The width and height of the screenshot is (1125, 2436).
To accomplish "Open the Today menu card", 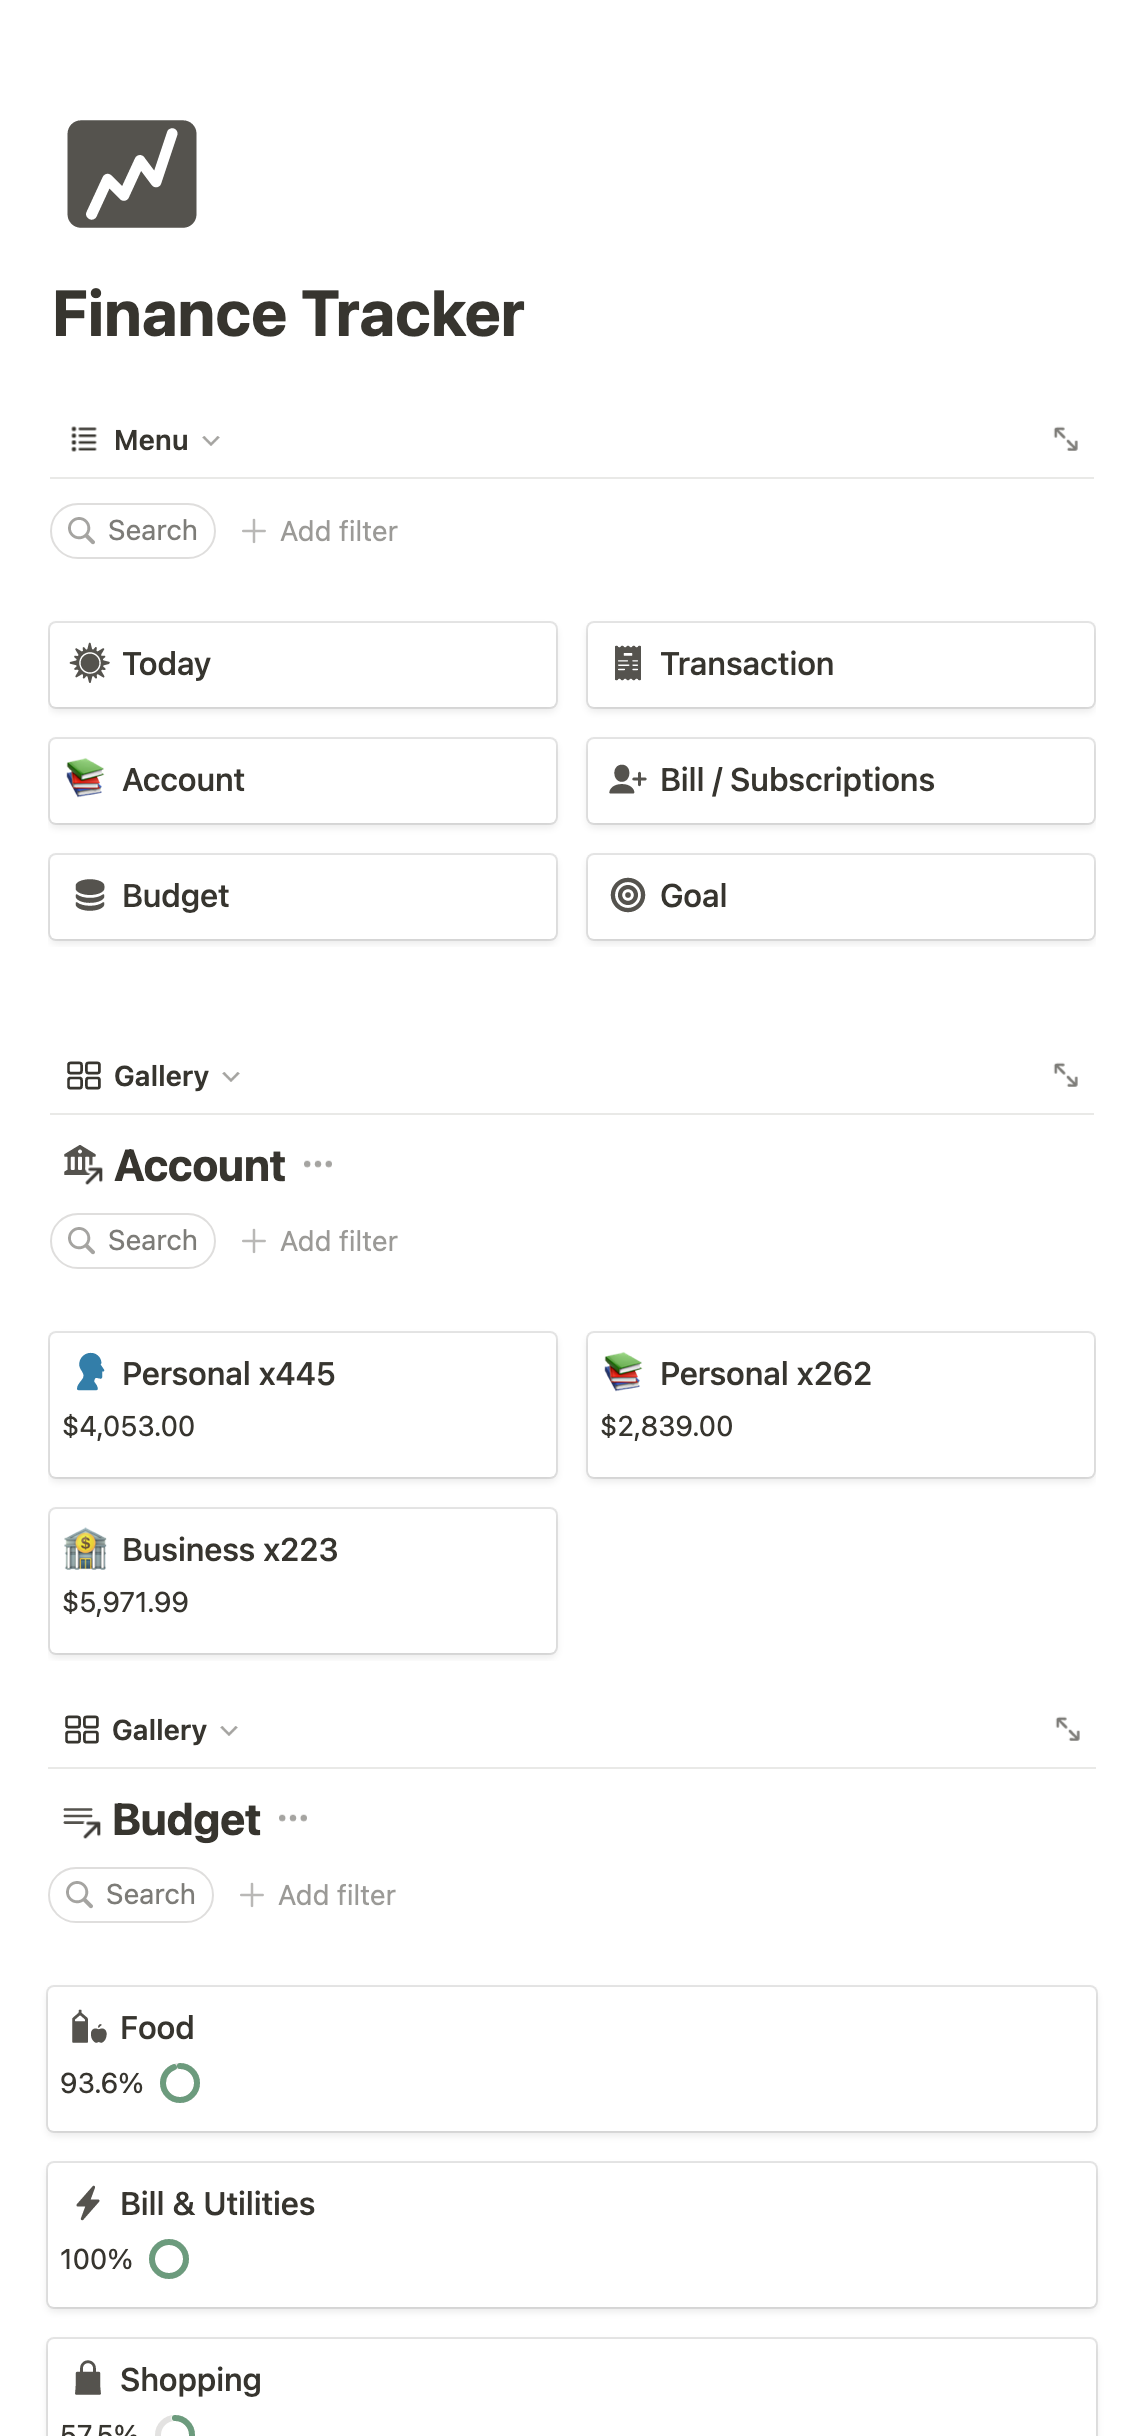I will [x=302, y=665].
